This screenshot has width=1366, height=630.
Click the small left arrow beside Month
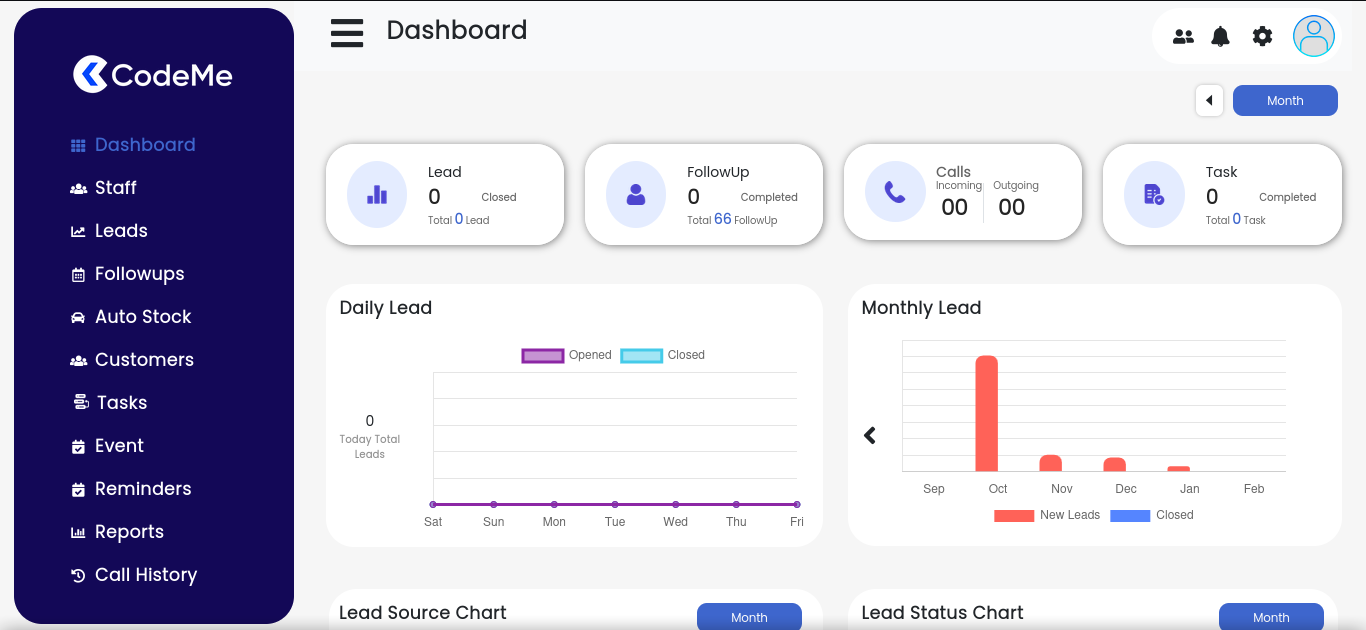tap(1209, 100)
